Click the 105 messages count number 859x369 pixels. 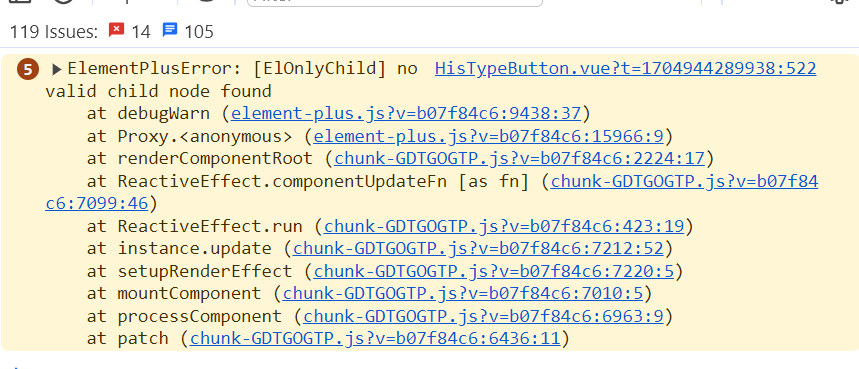click(199, 32)
